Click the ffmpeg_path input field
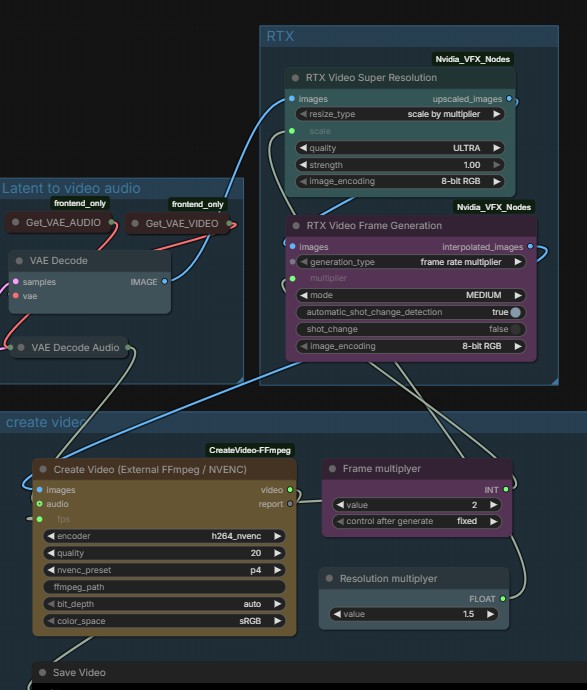 (164, 587)
